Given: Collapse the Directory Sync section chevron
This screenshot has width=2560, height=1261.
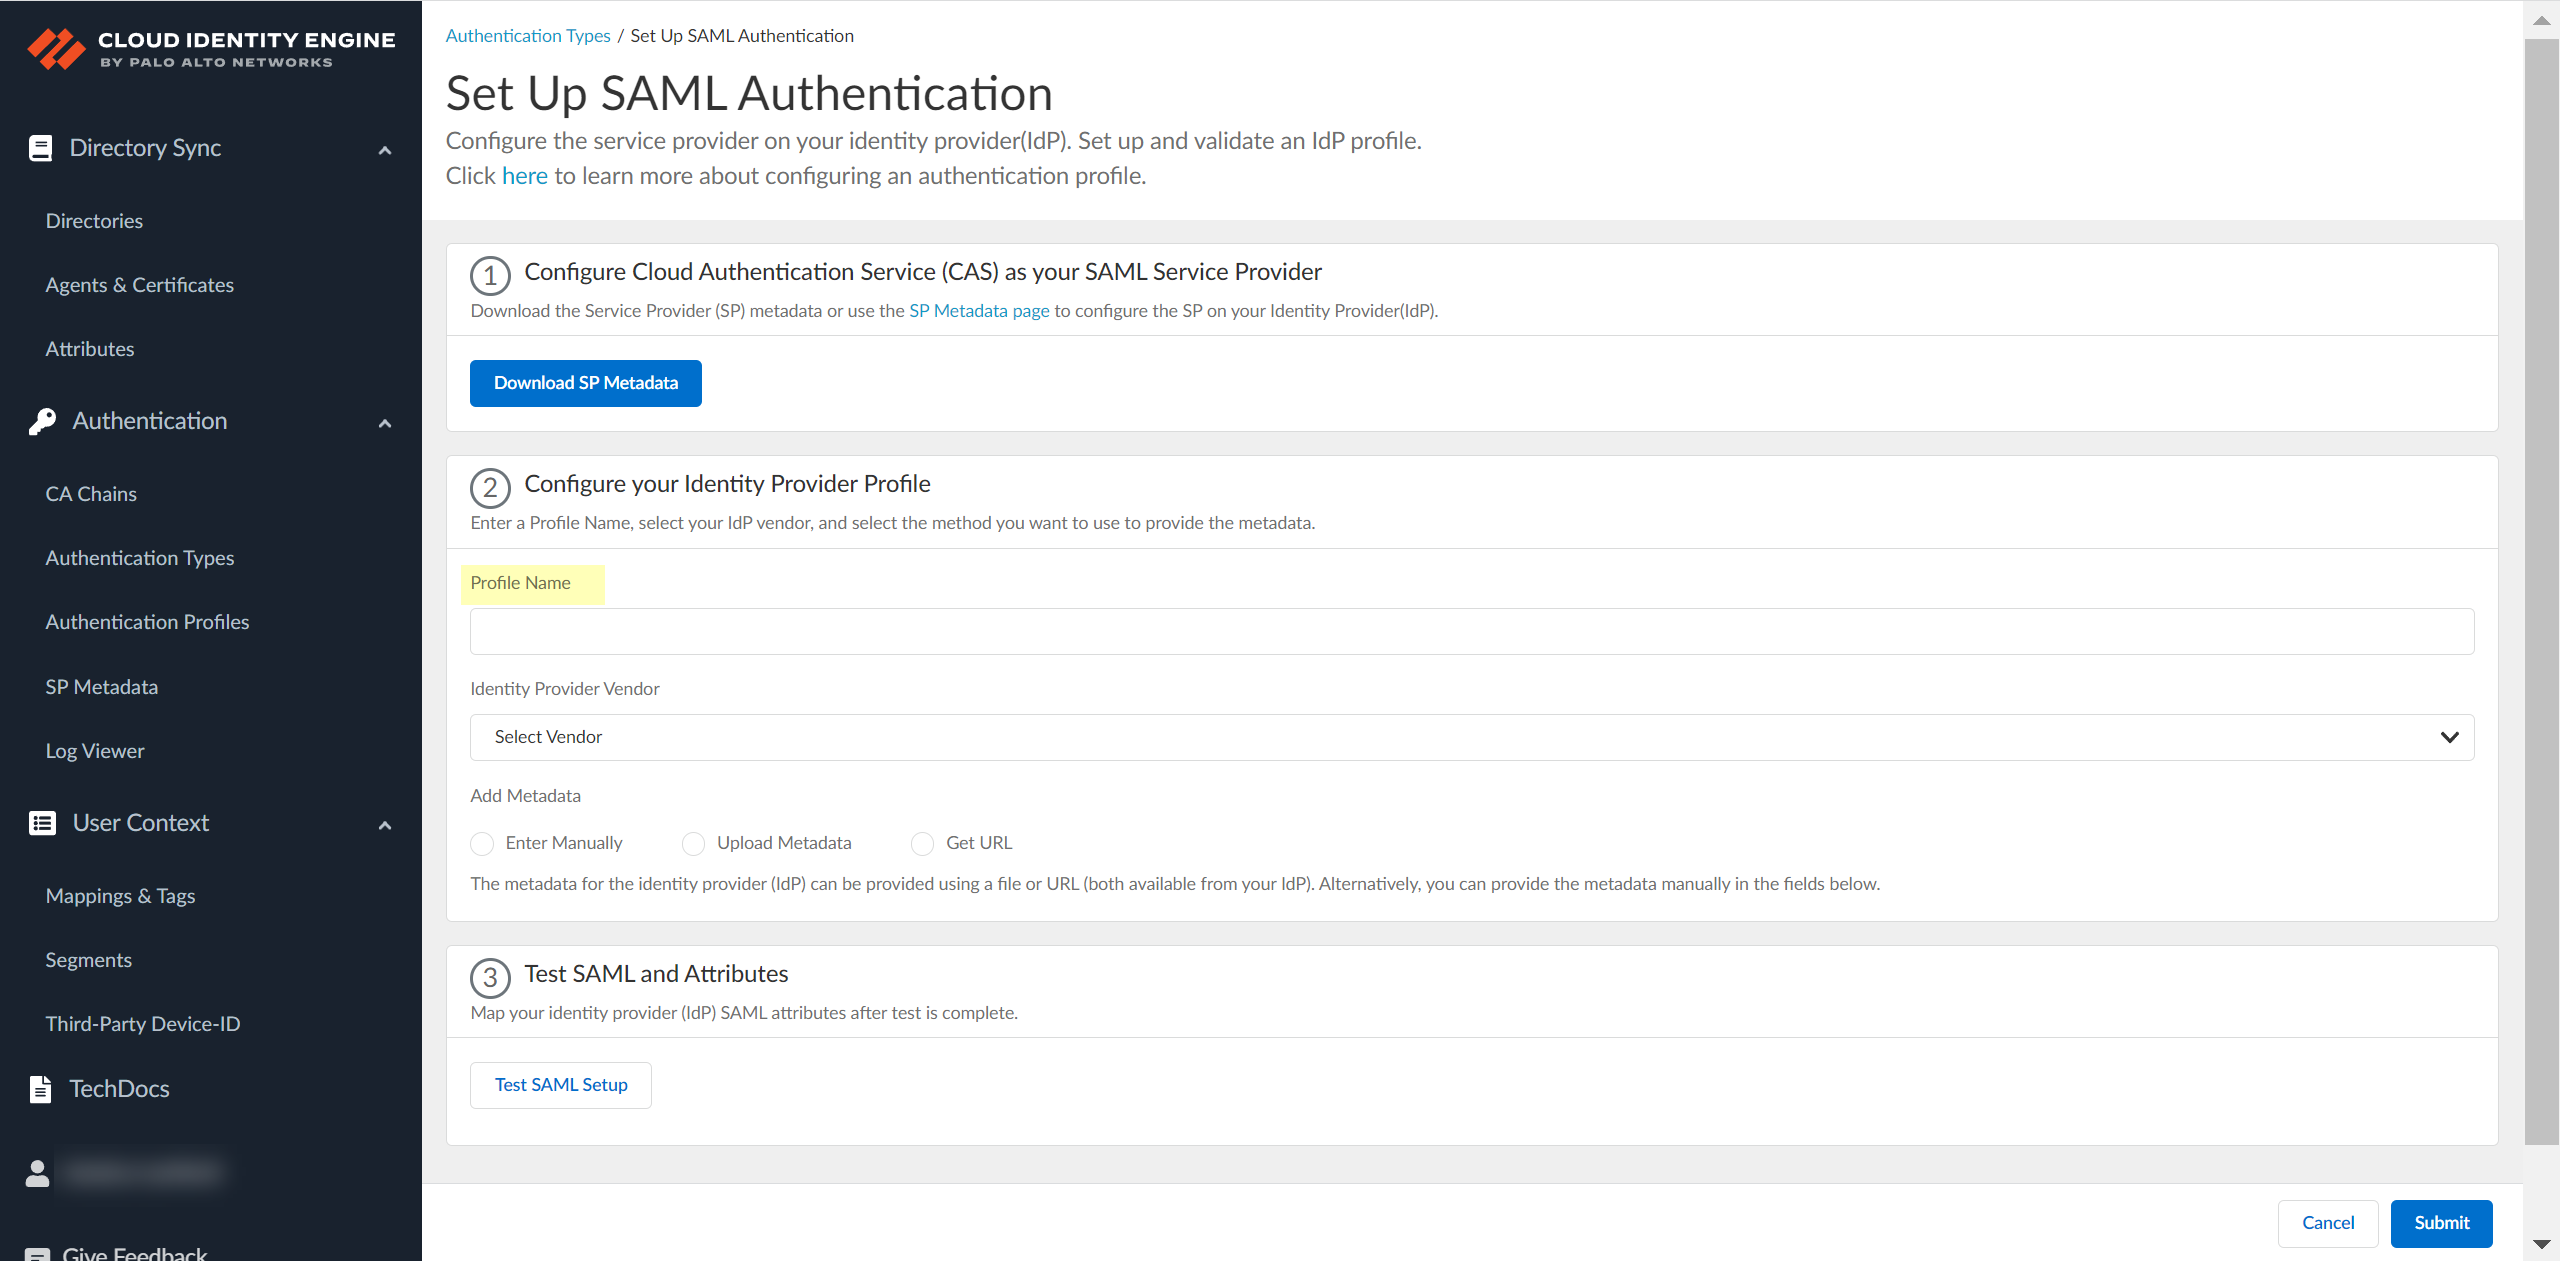Looking at the screenshot, I should pyautogui.click(x=385, y=150).
